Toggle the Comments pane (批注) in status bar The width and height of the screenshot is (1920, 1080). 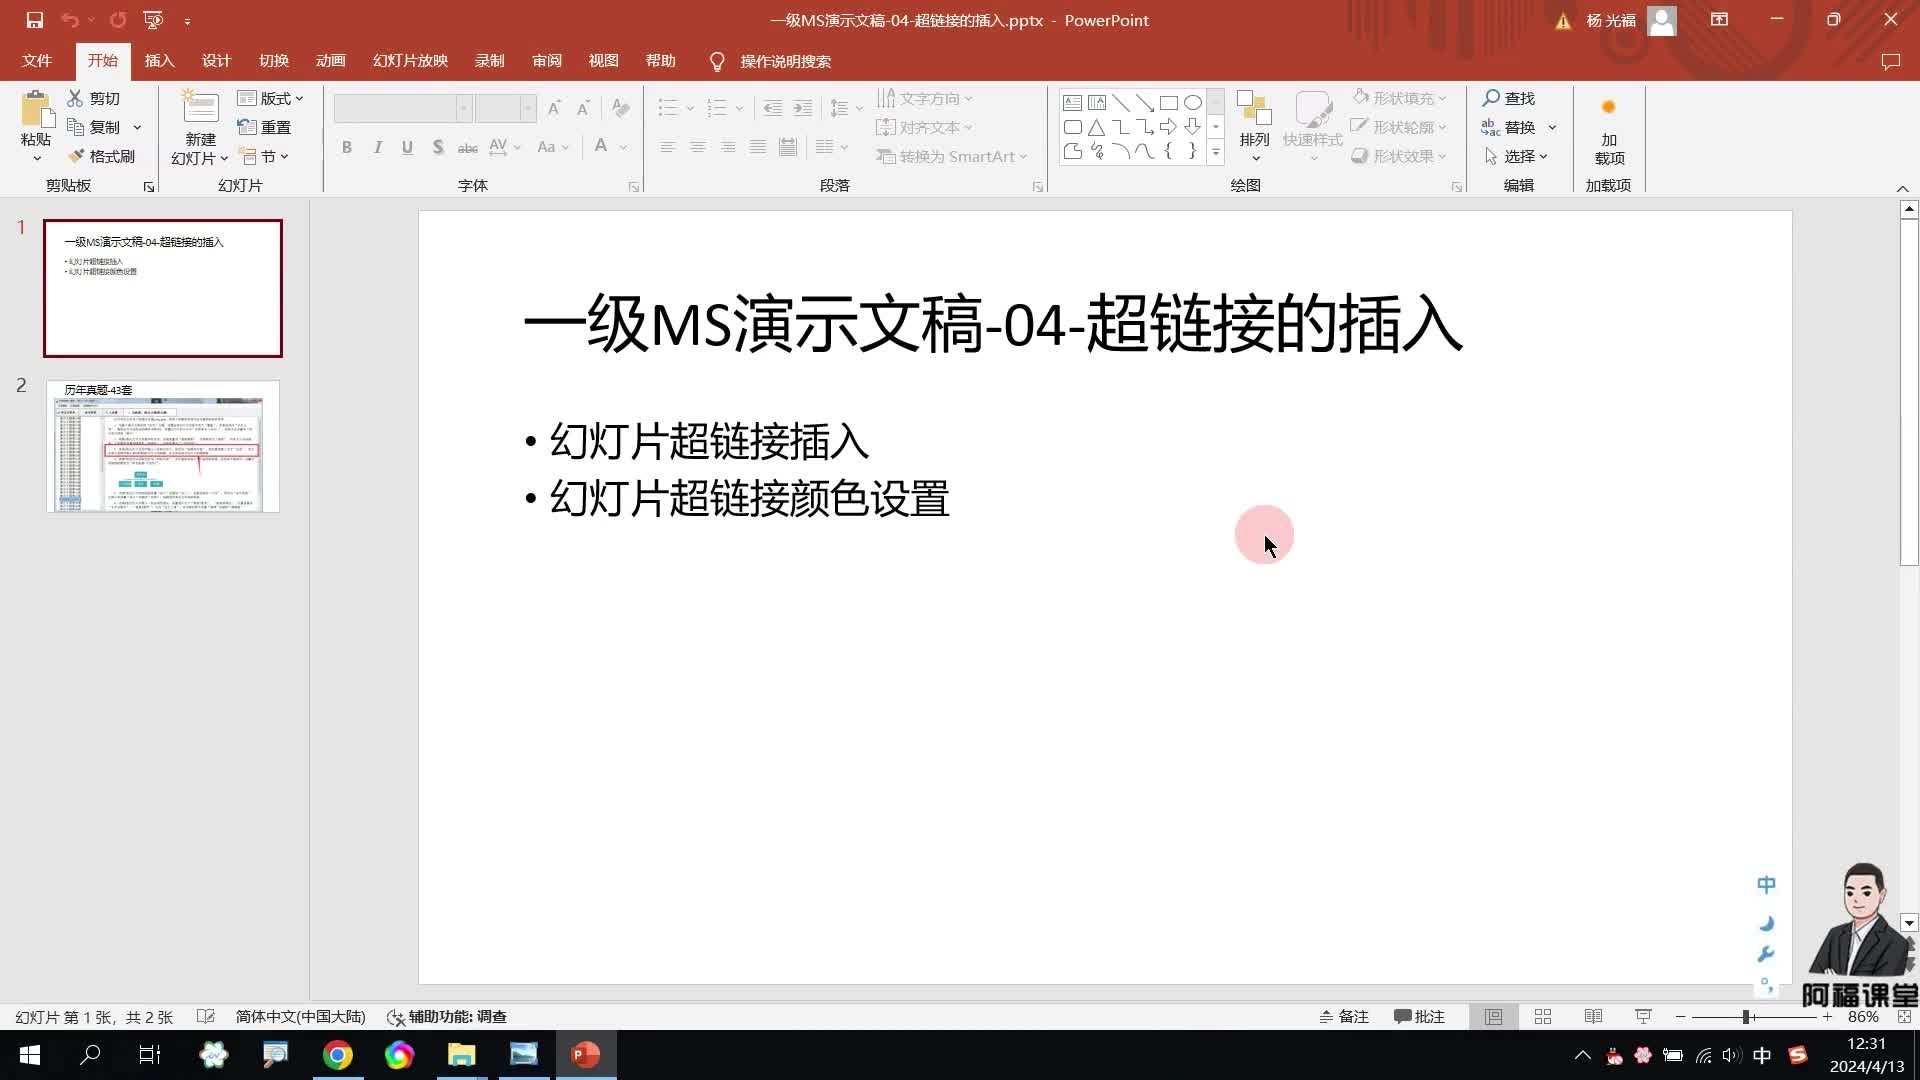tap(1419, 1016)
